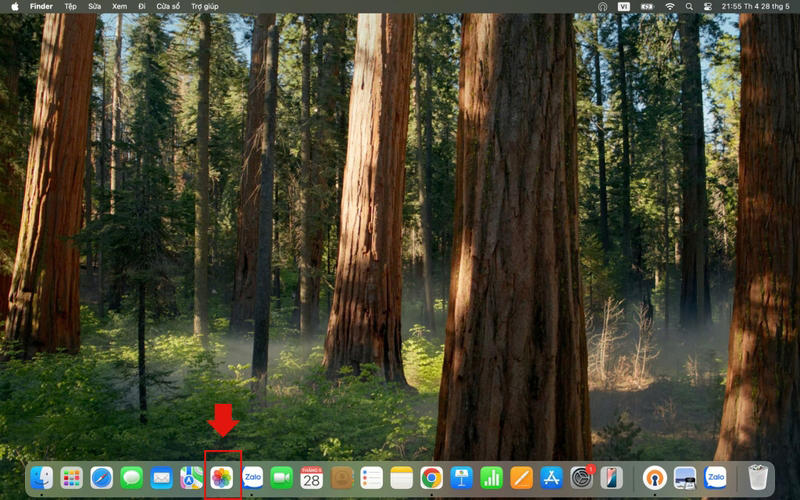The image size is (800, 500).
Task: Open the orange keyhole VPN app
Action: pyautogui.click(x=655, y=478)
